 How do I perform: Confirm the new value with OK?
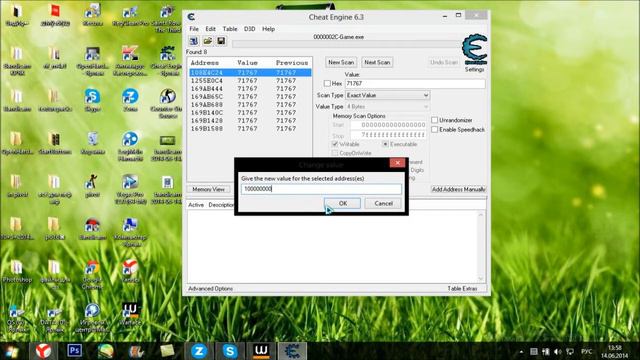point(342,203)
